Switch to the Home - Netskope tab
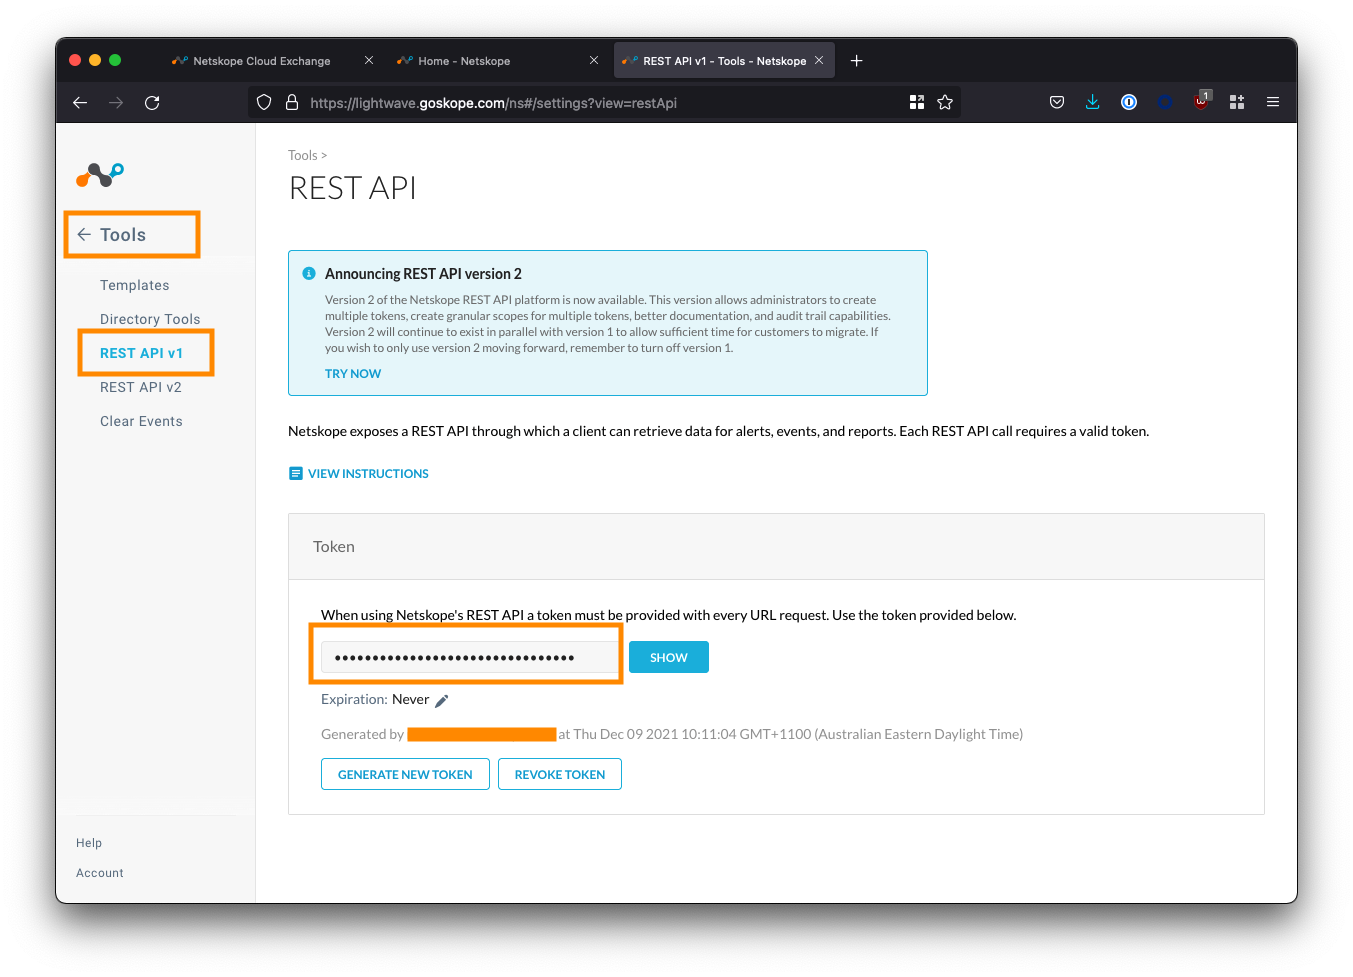Screen dimensions: 1353x977 pos(464,61)
